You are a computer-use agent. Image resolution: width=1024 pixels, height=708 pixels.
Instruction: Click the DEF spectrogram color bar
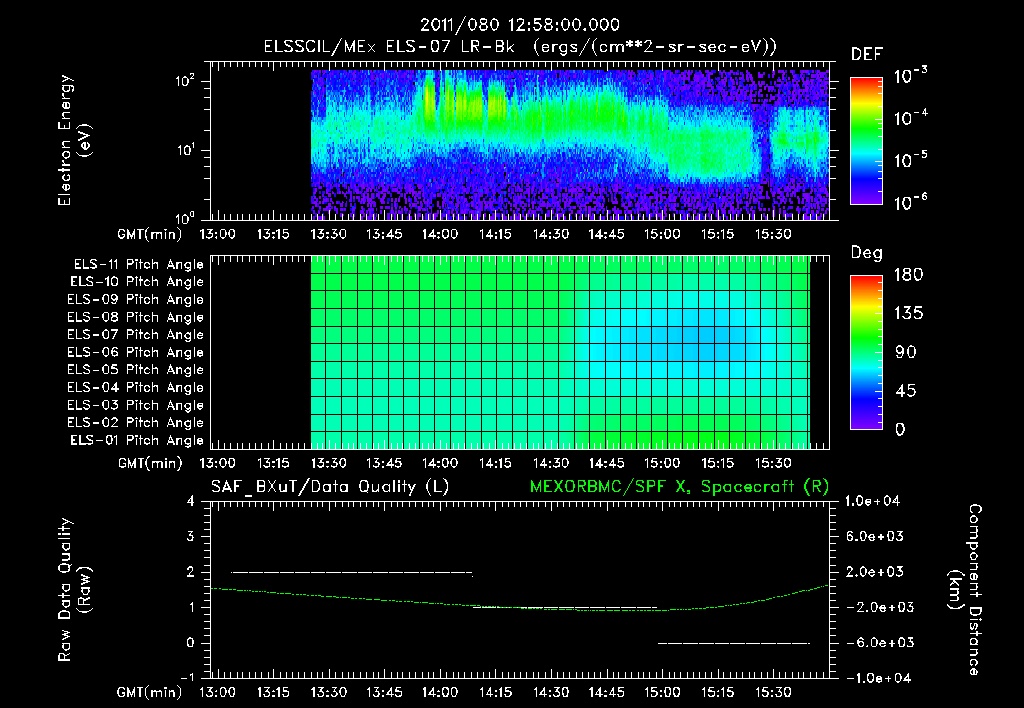866,141
